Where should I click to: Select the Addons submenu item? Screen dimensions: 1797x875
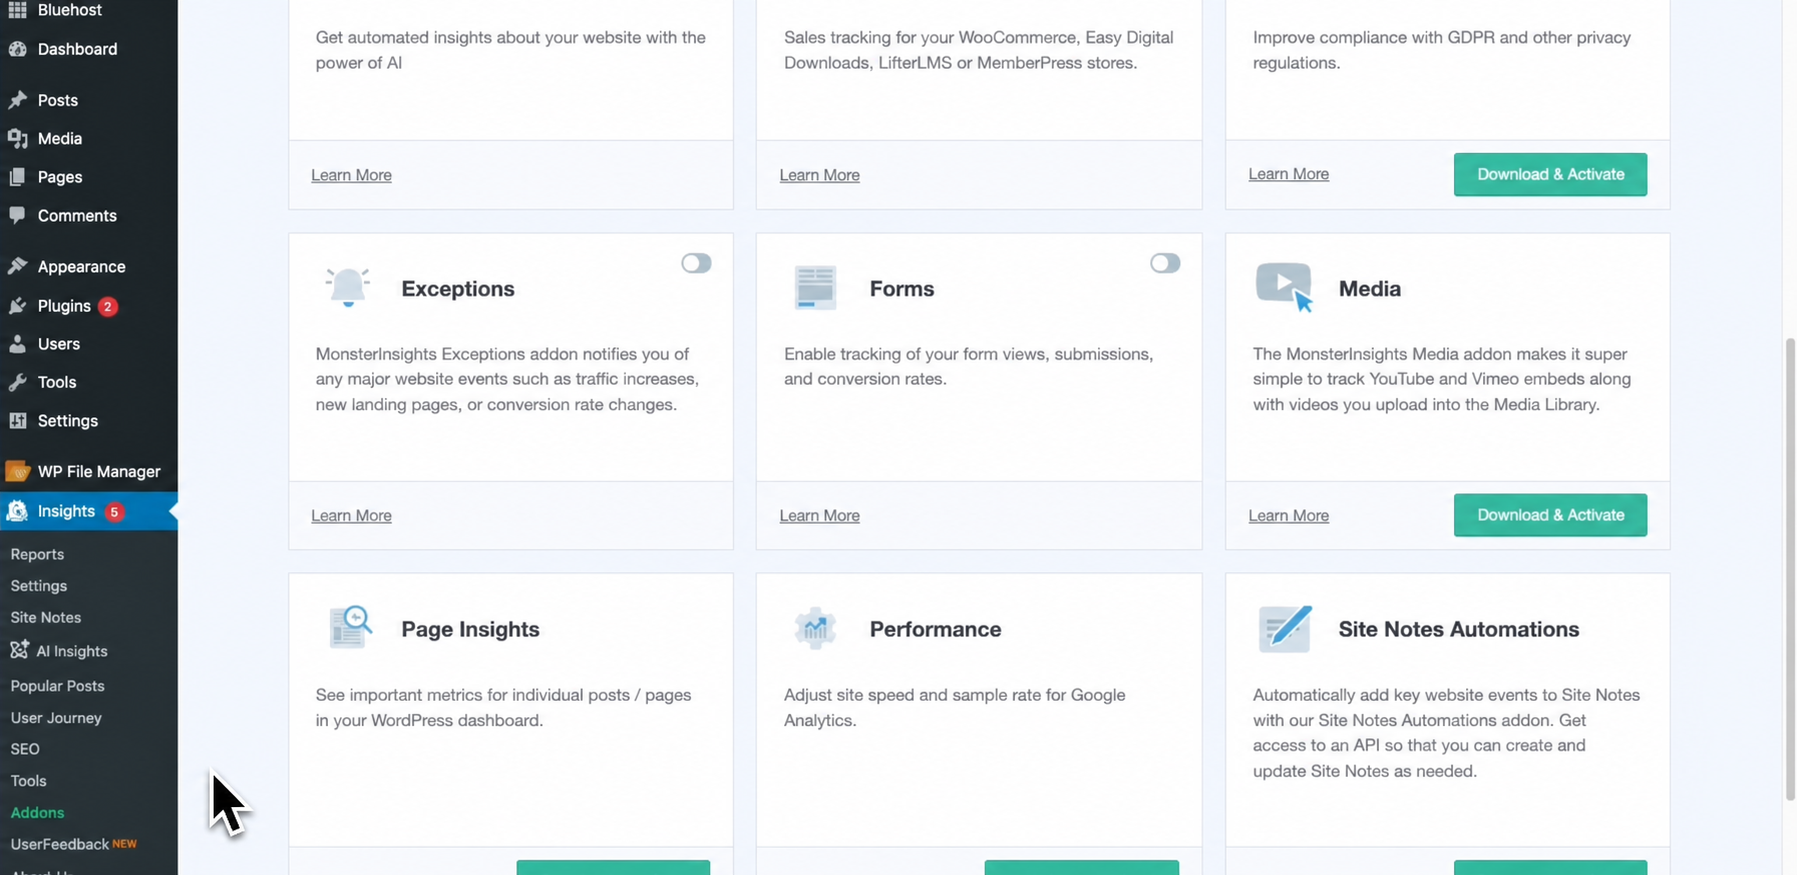(37, 813)
